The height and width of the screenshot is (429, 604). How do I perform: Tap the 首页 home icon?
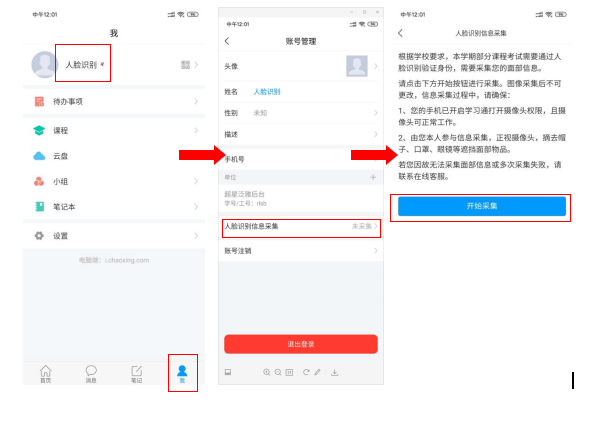[x=45, y=372]
